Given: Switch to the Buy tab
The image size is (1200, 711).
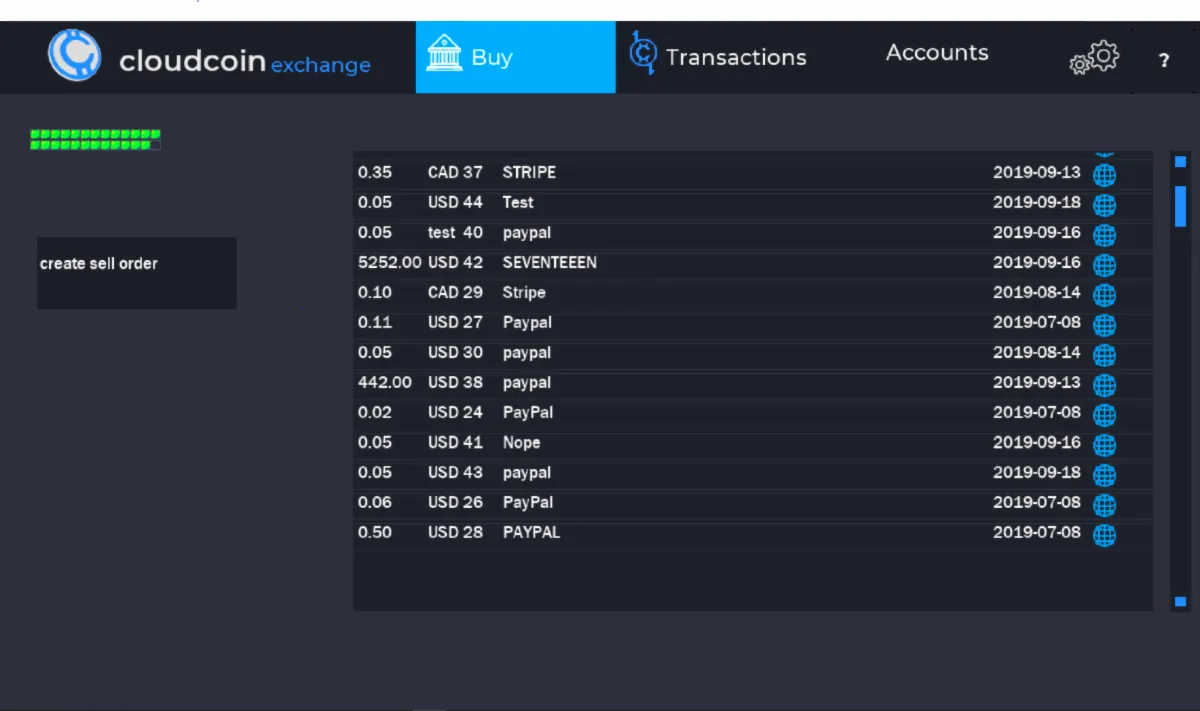Looking at the screenshot, I should [x=516, y=57].
